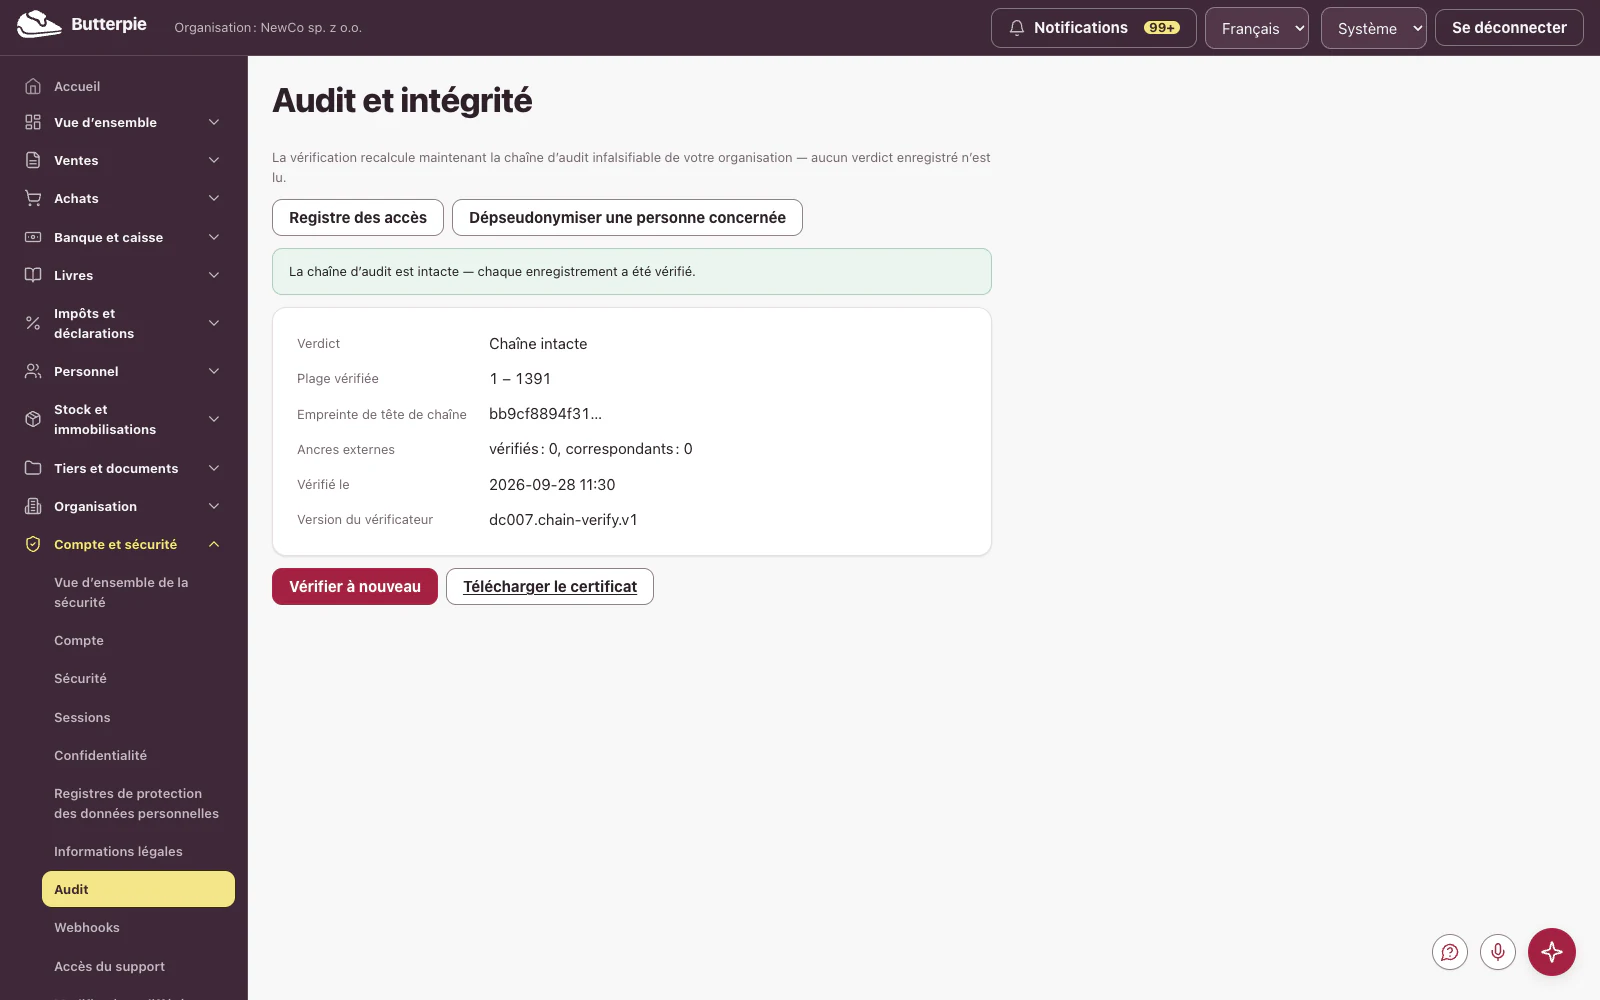The image size is (1600, 1000).
Task: Select the highlighted Audit menu item
Action: click(138, 889)
